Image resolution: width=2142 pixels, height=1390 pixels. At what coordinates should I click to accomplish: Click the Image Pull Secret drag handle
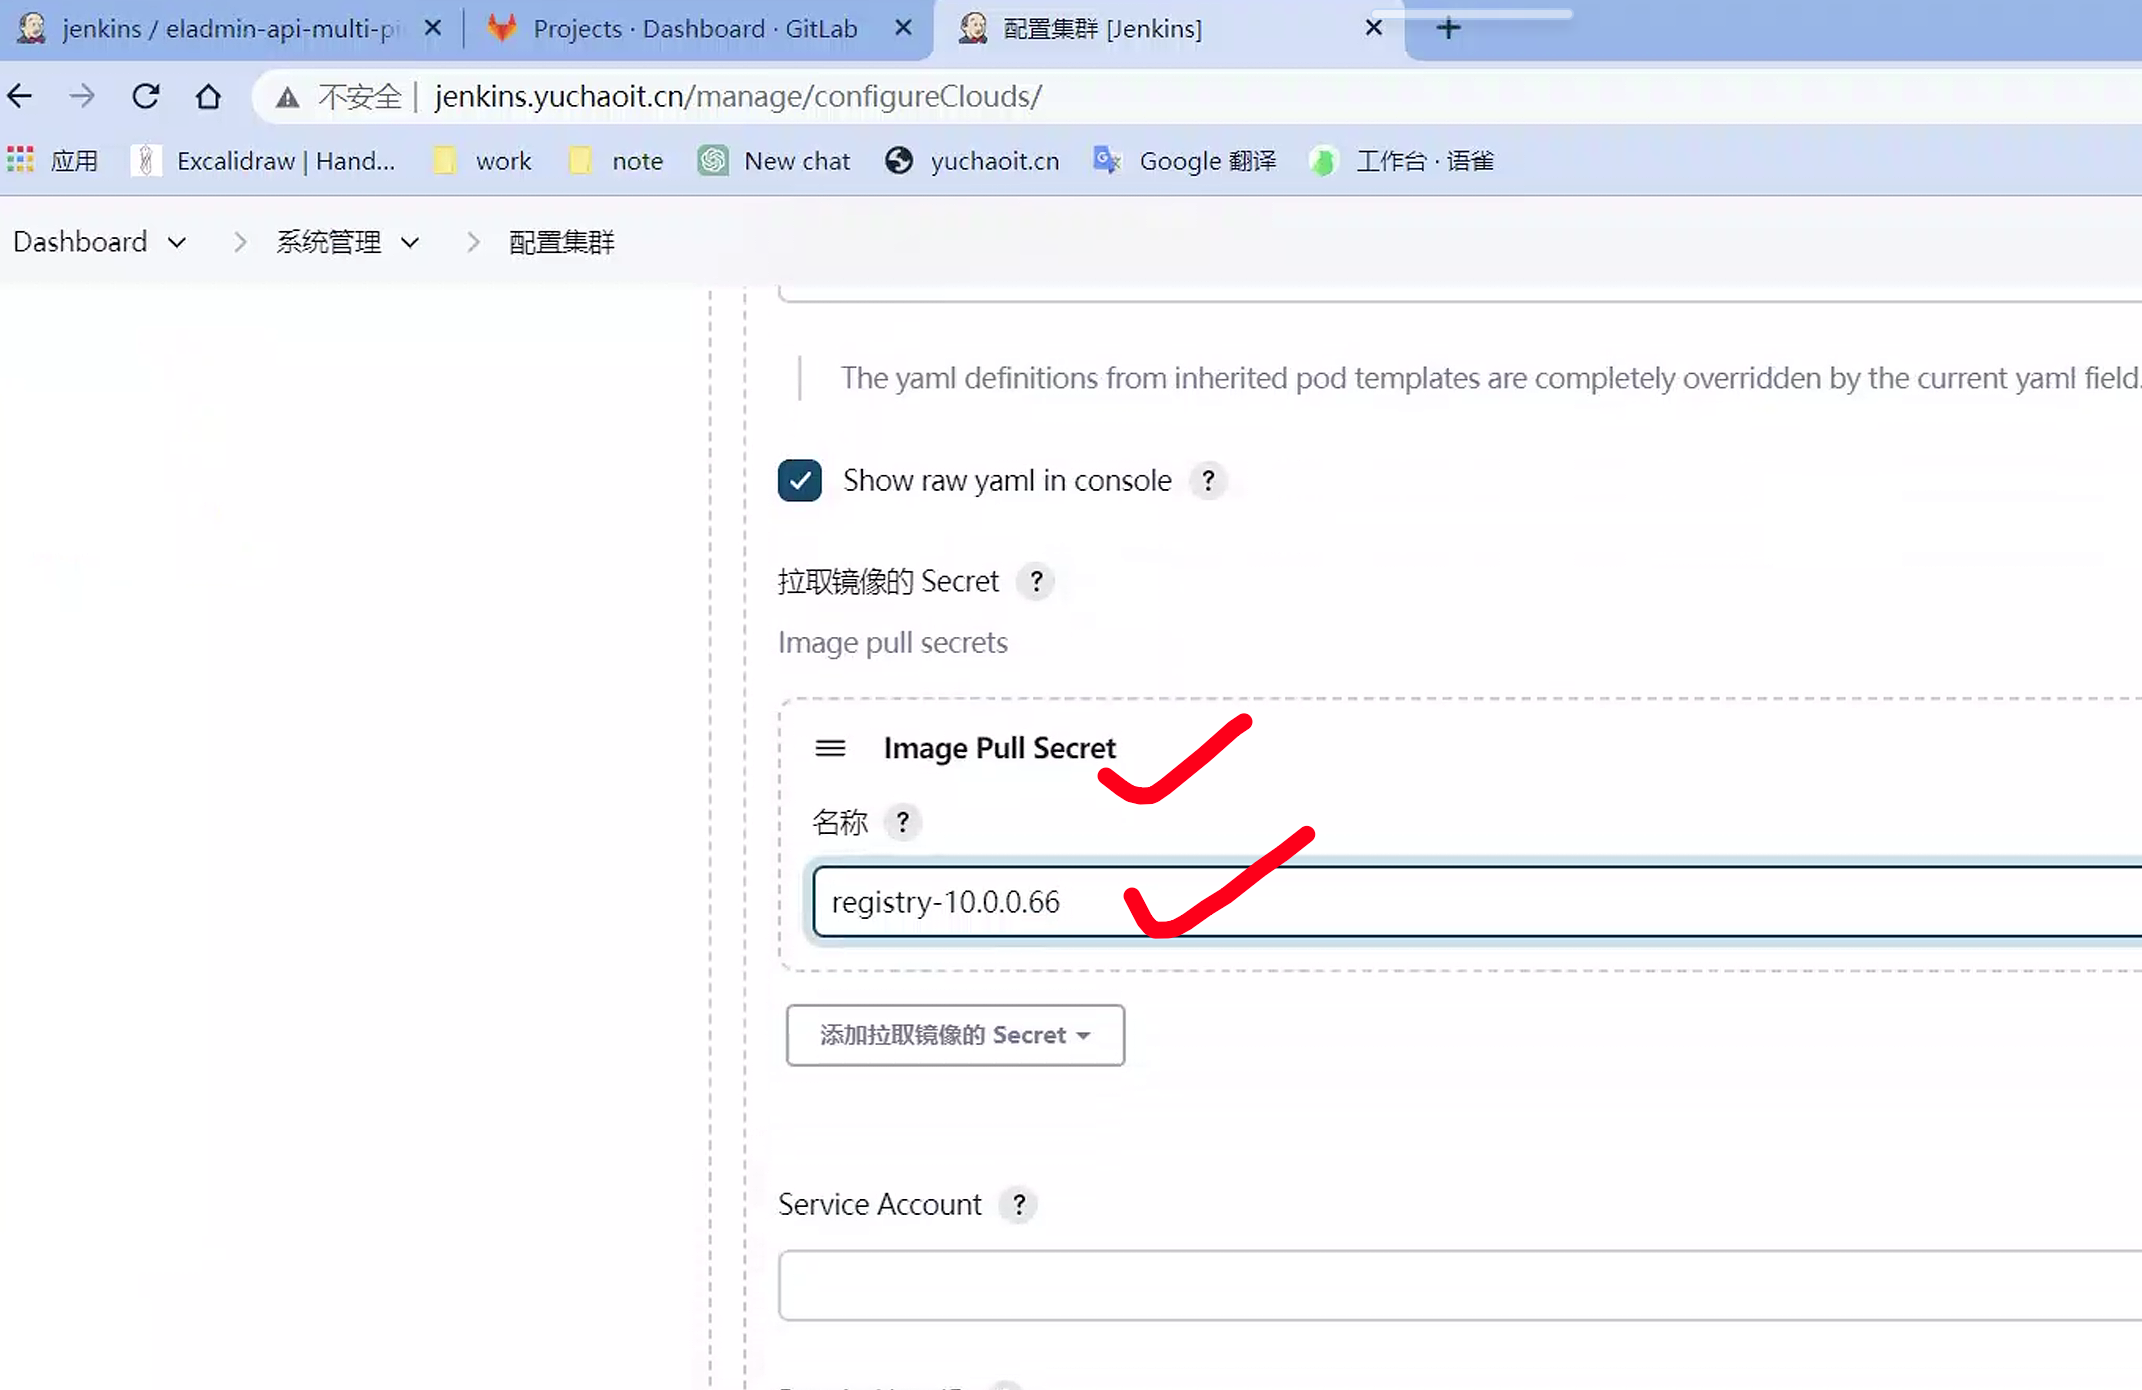[x=830, y=748]
